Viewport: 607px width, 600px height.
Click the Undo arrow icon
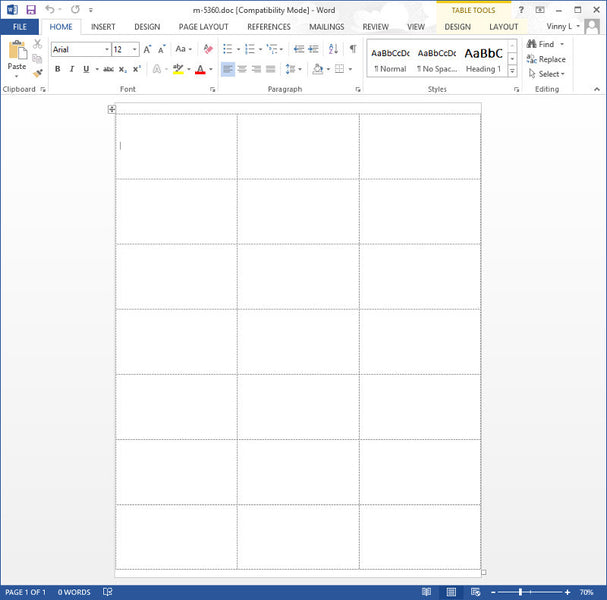coord(49,9)
